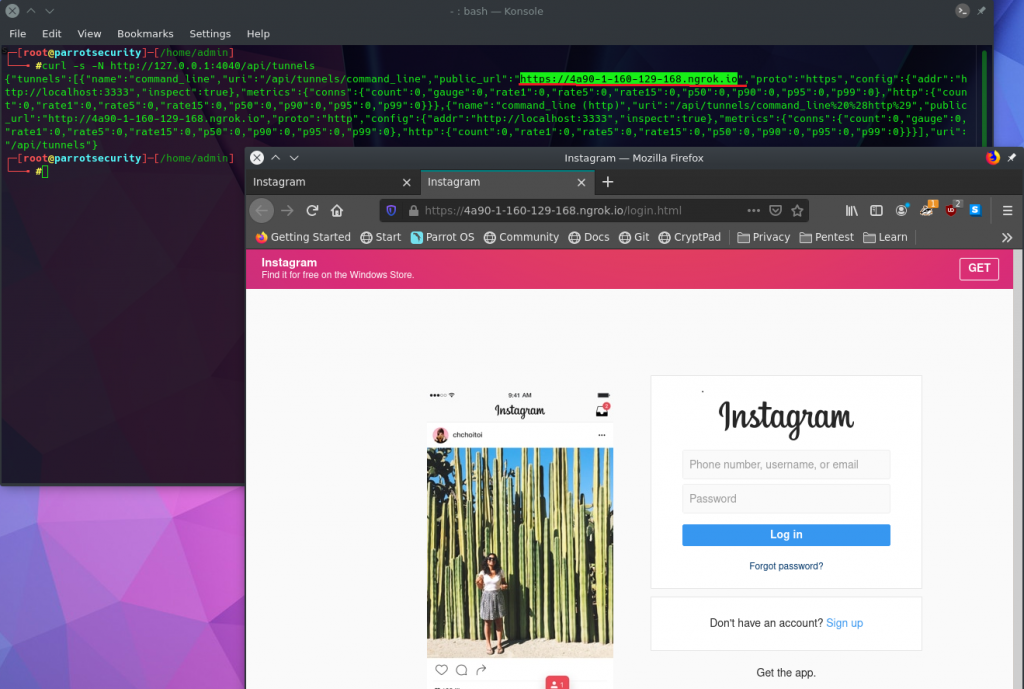Open the Sign up link
The image size is (1024, 689).
844,623
